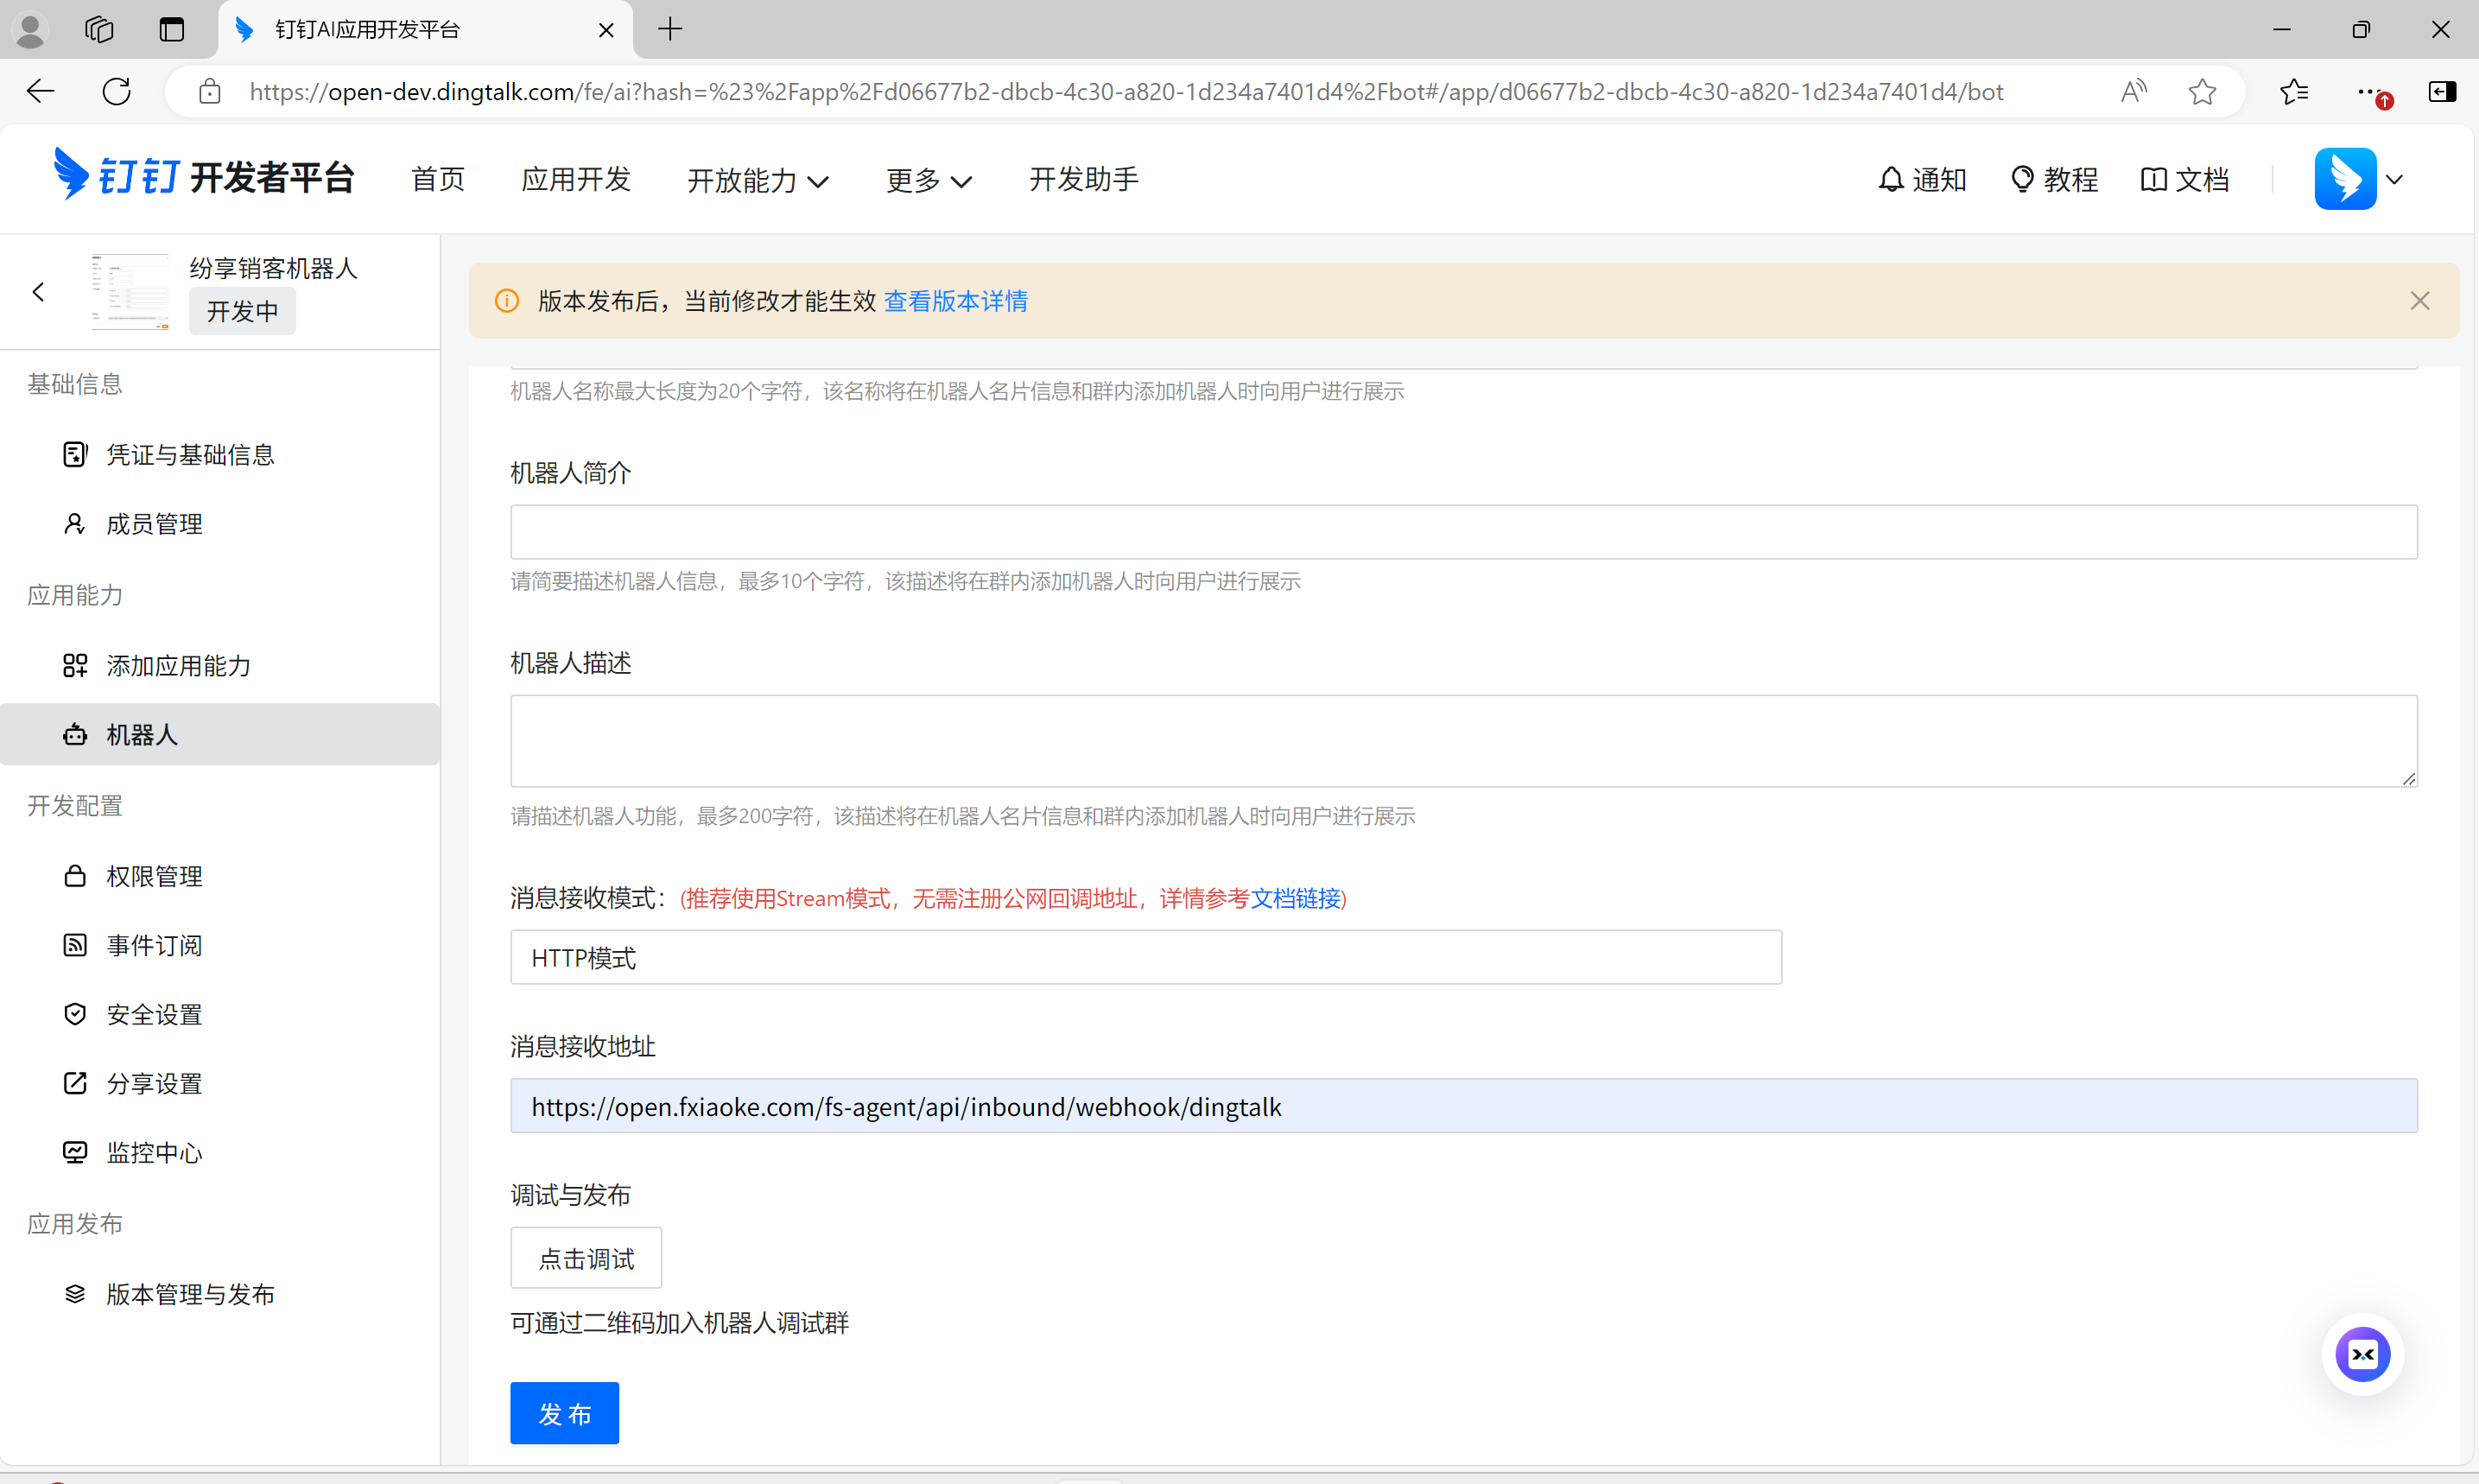Image resolution: width=2479 pixels, height=1484 pixels.
Task: Open 凭证与基础信息 in sidebar
Action: pos(219,455)
